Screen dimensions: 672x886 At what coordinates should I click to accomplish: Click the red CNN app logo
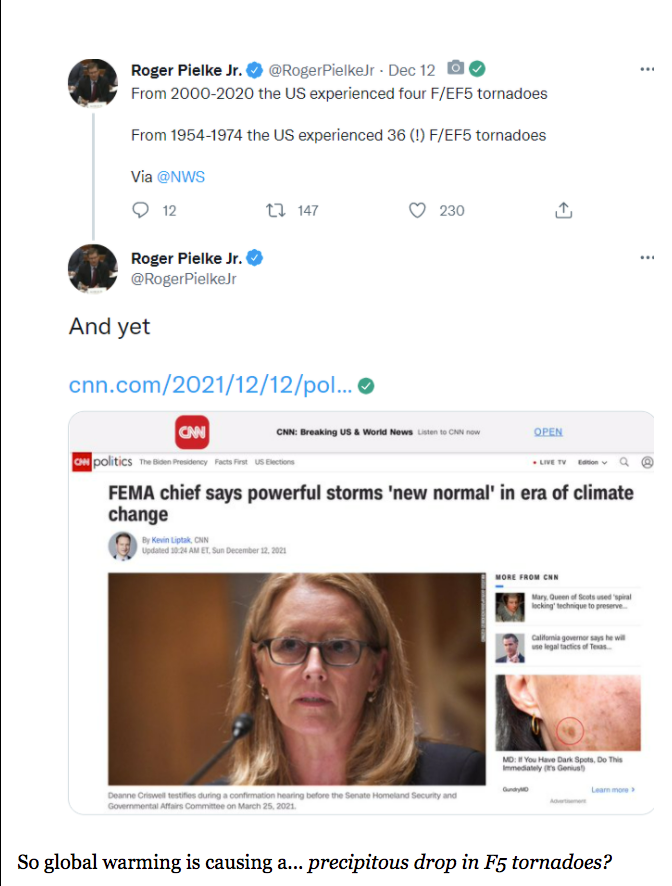point(192,432)
